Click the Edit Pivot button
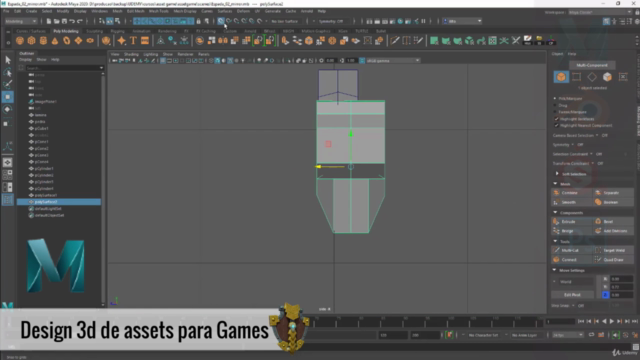The image size is (640, 360). click(x=572, y=295)
